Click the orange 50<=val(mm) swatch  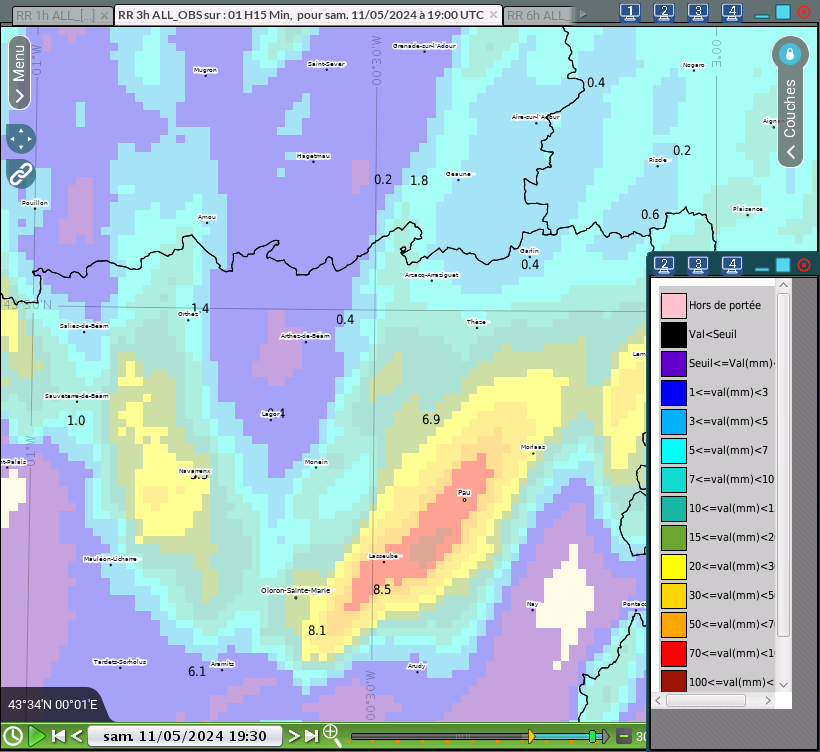(x=674, y=625)
